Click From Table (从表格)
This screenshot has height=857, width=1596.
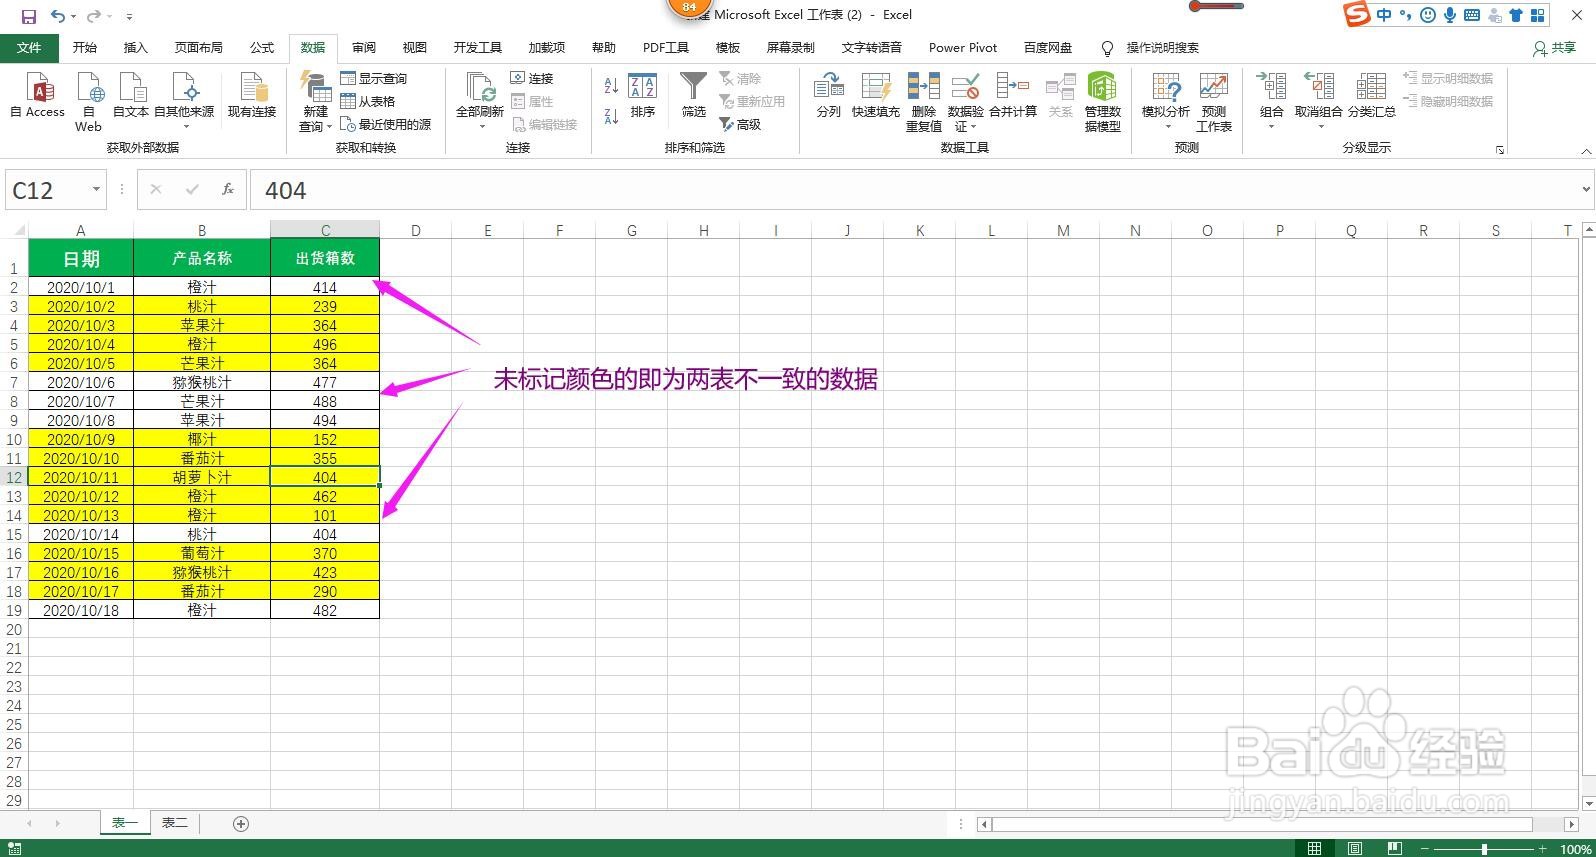368,101
